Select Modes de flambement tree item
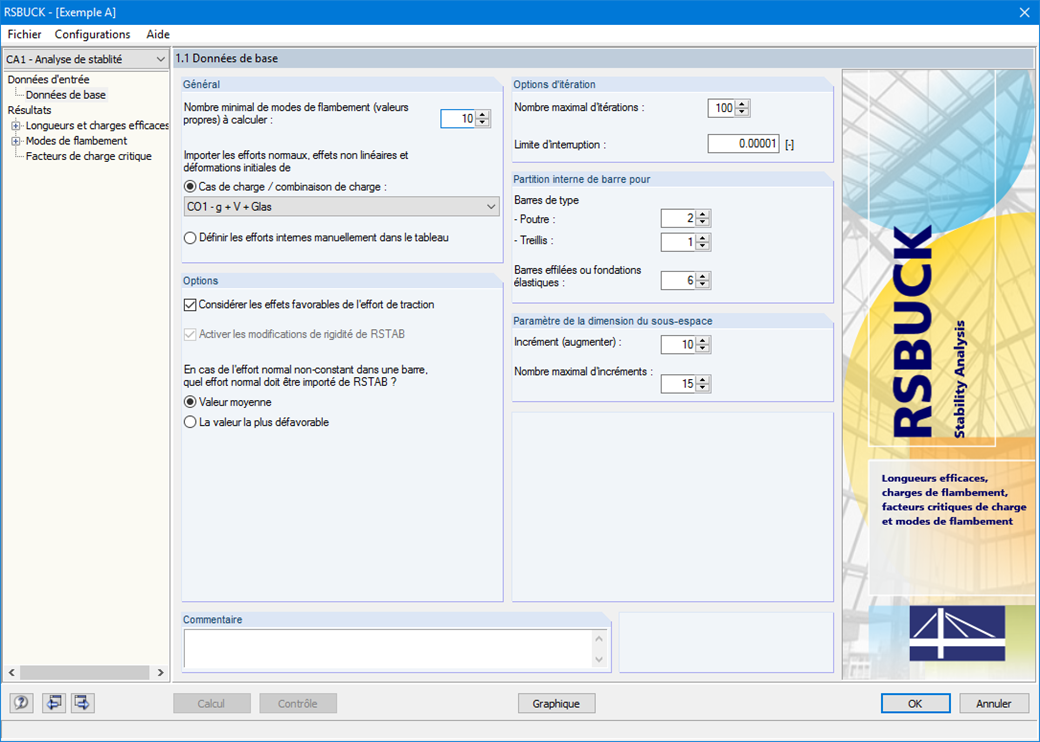 [x=76, y=141]
